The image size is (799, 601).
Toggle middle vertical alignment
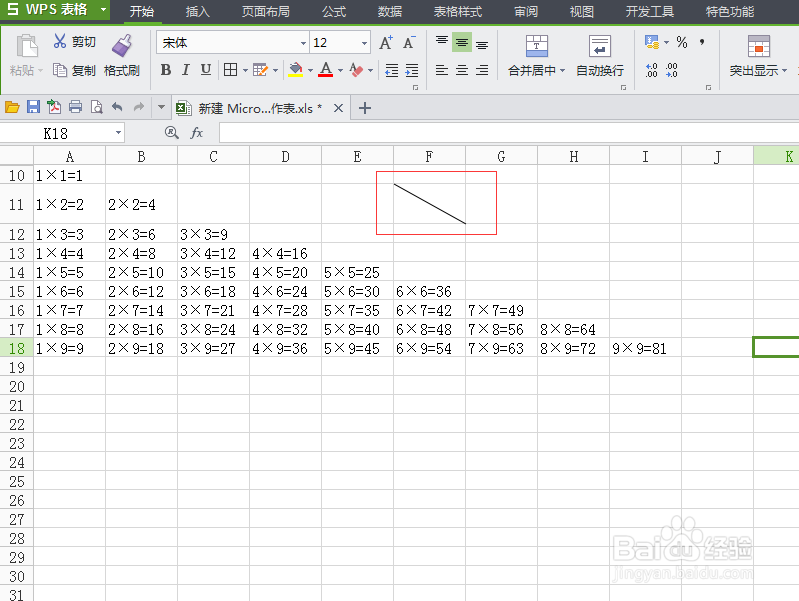tap(462, 43)
